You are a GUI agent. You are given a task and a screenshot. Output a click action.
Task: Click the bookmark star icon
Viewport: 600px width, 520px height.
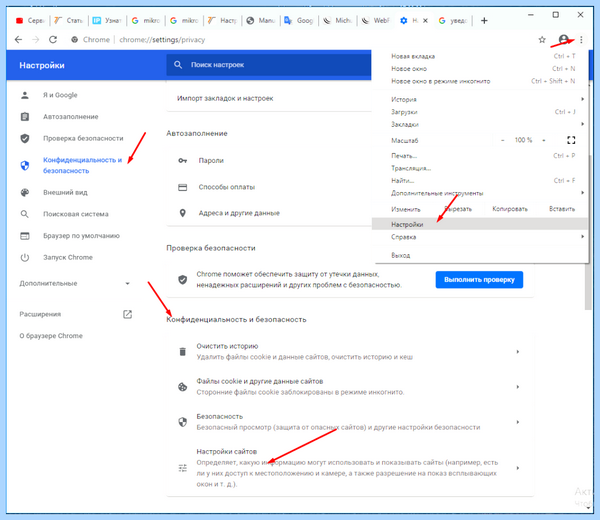(x=542, y=39)
